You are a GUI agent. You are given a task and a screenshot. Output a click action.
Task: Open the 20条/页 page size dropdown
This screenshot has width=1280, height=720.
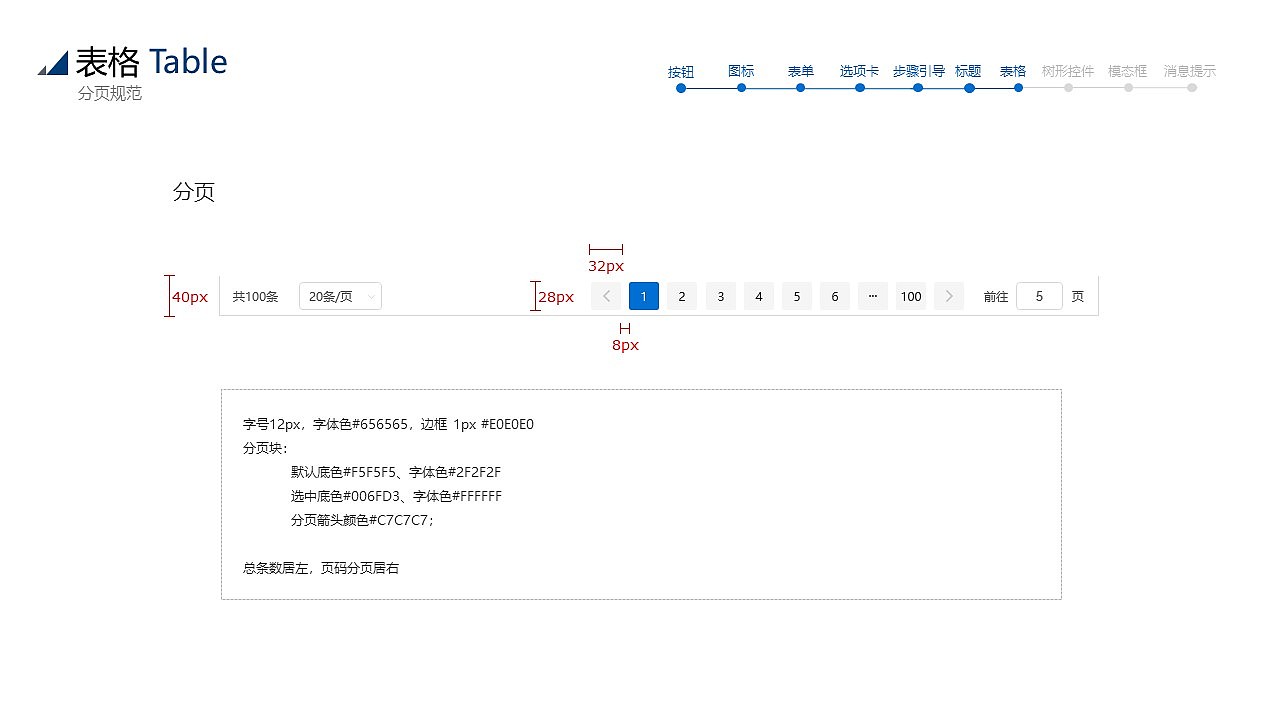[x=340, y=296]
